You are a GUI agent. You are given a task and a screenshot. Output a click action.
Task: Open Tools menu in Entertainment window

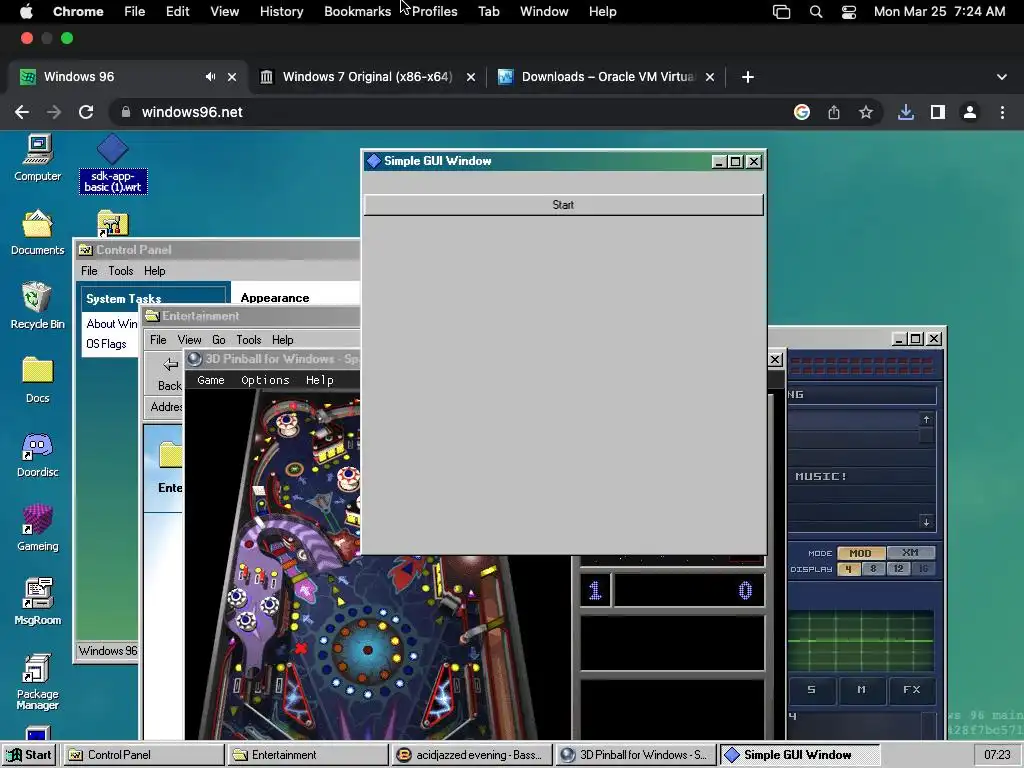[249, 340]
